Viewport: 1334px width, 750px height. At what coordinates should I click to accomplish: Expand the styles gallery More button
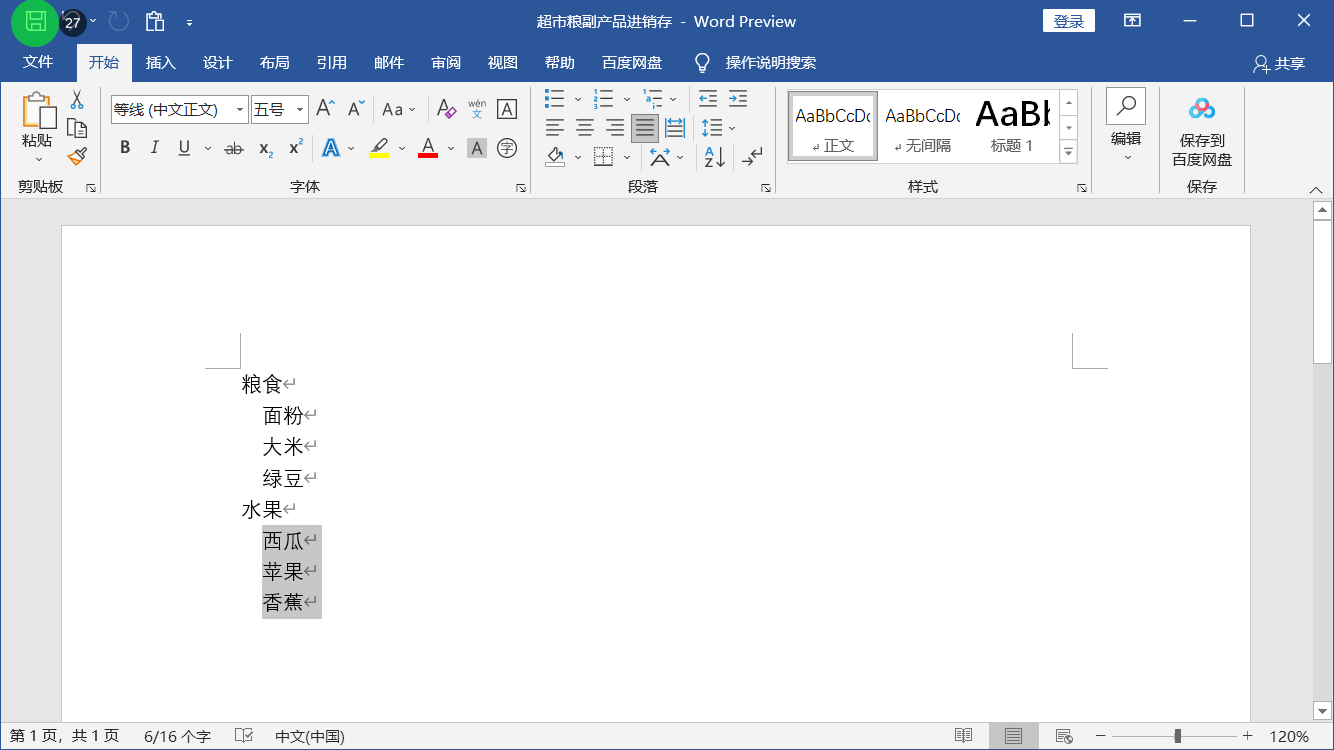pyautogui.click(x=1068, y=152)
